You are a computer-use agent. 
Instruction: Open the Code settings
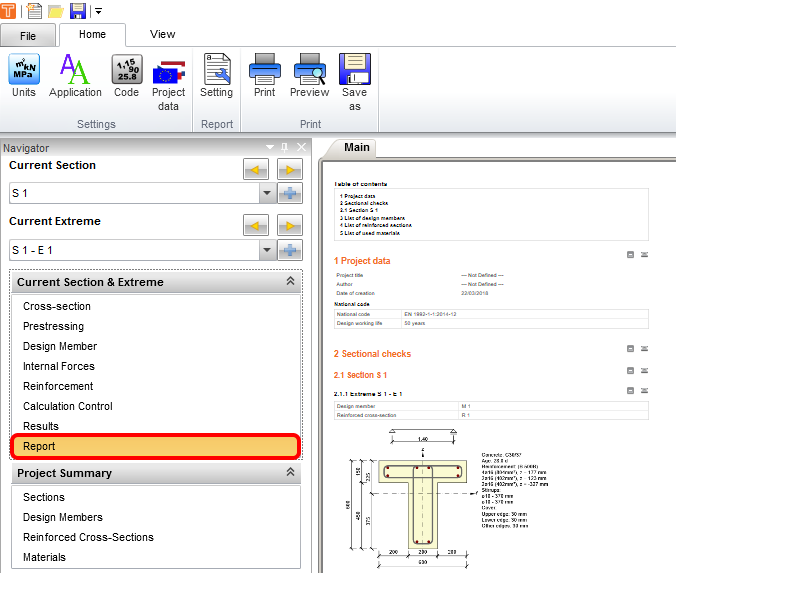point(126,77)
